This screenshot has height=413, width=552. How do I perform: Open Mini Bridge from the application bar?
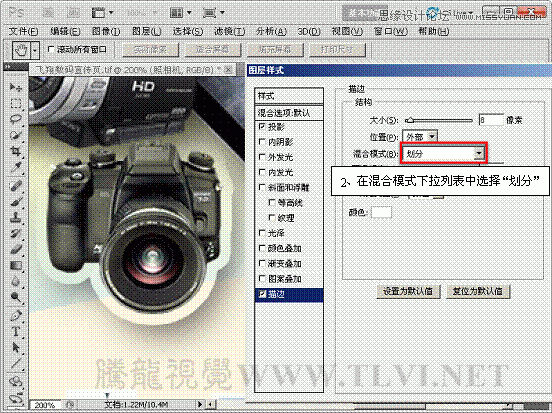tap(73, 13)
